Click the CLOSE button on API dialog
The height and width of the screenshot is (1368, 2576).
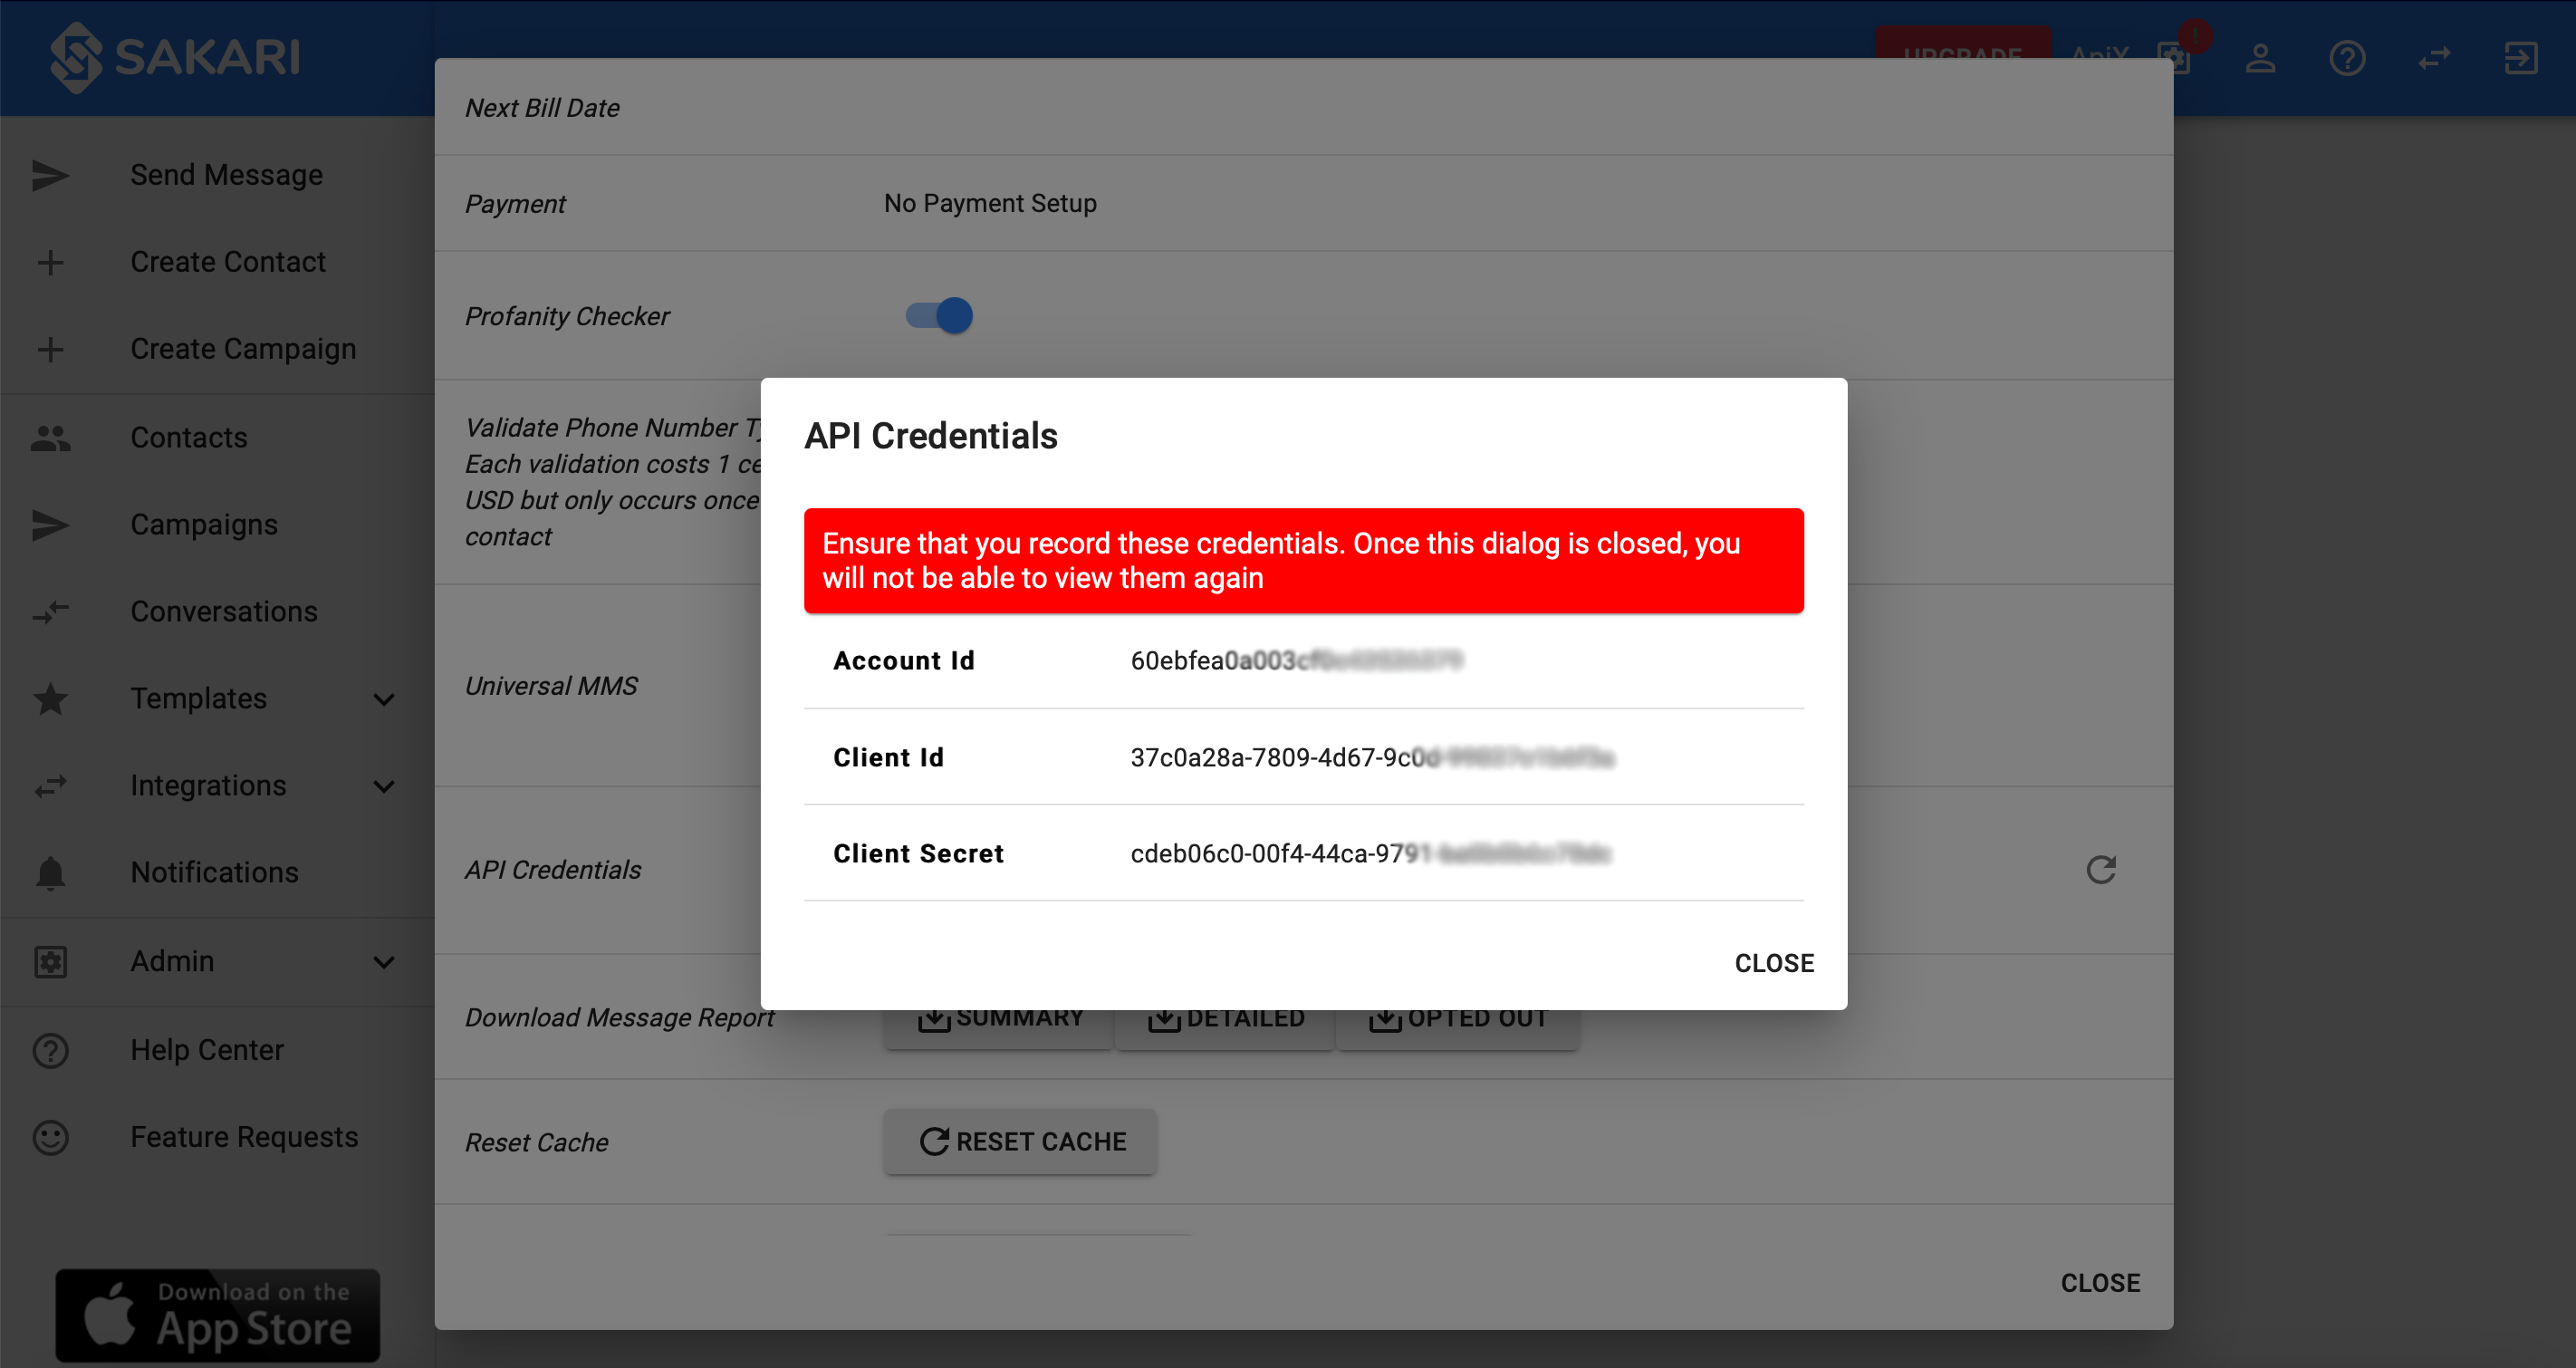pos(1773,961)
